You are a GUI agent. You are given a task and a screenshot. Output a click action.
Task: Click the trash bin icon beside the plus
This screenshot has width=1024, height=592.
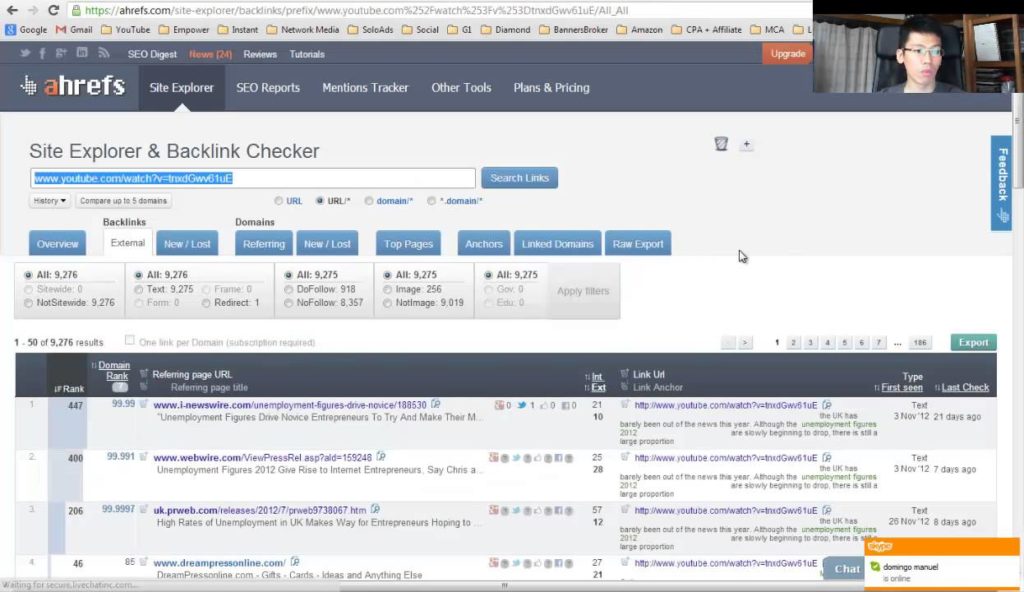[x=721, y=144]
